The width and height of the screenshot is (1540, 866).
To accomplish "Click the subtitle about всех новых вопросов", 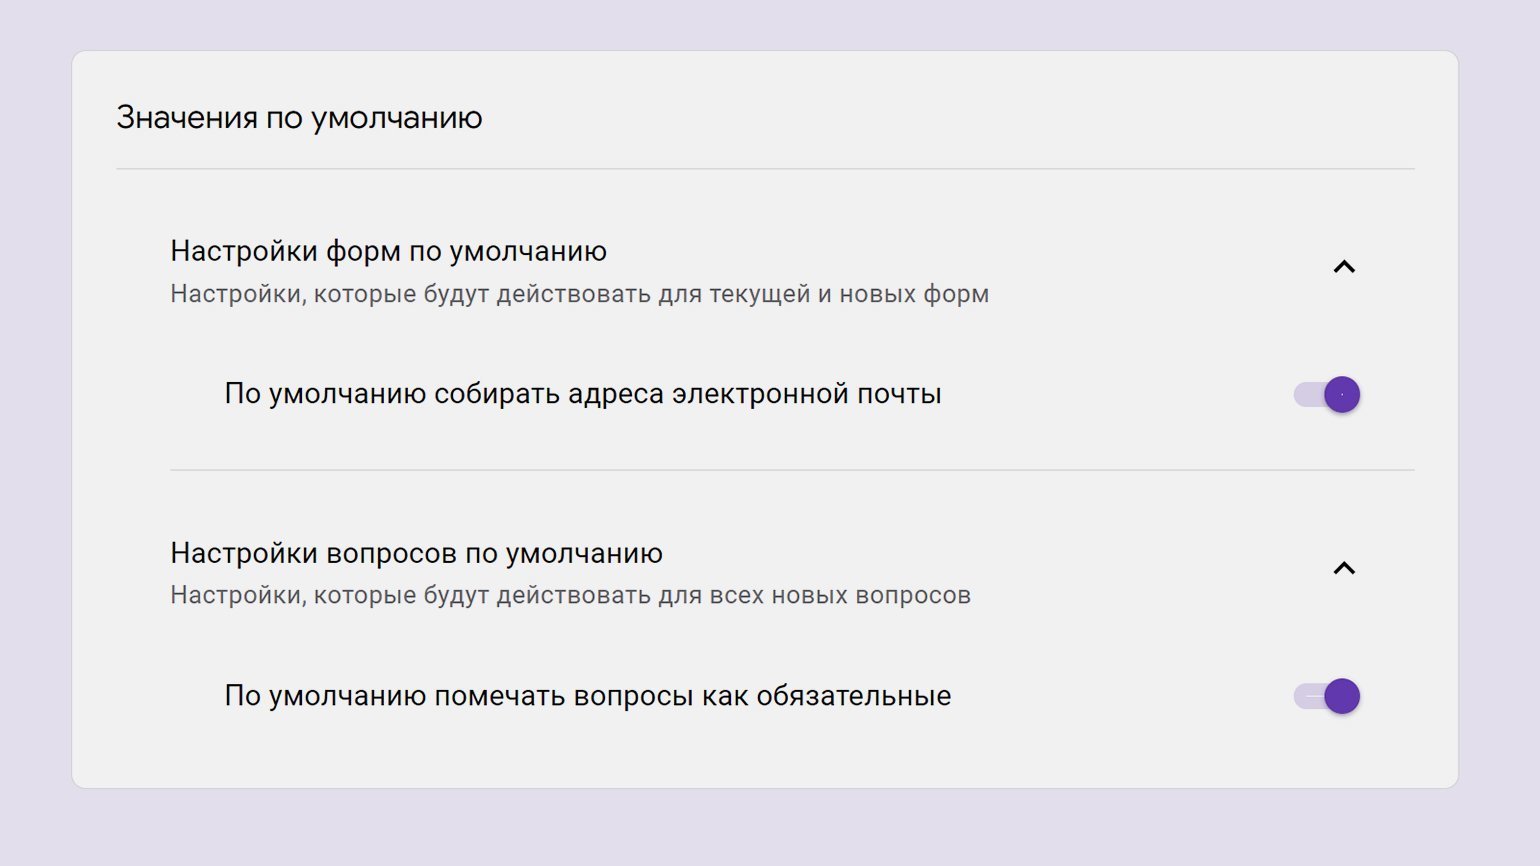I will coord(570,595).
